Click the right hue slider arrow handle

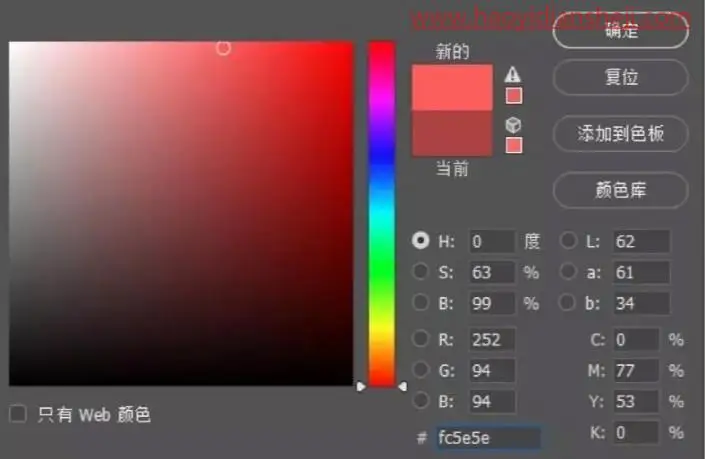point(403,386)
